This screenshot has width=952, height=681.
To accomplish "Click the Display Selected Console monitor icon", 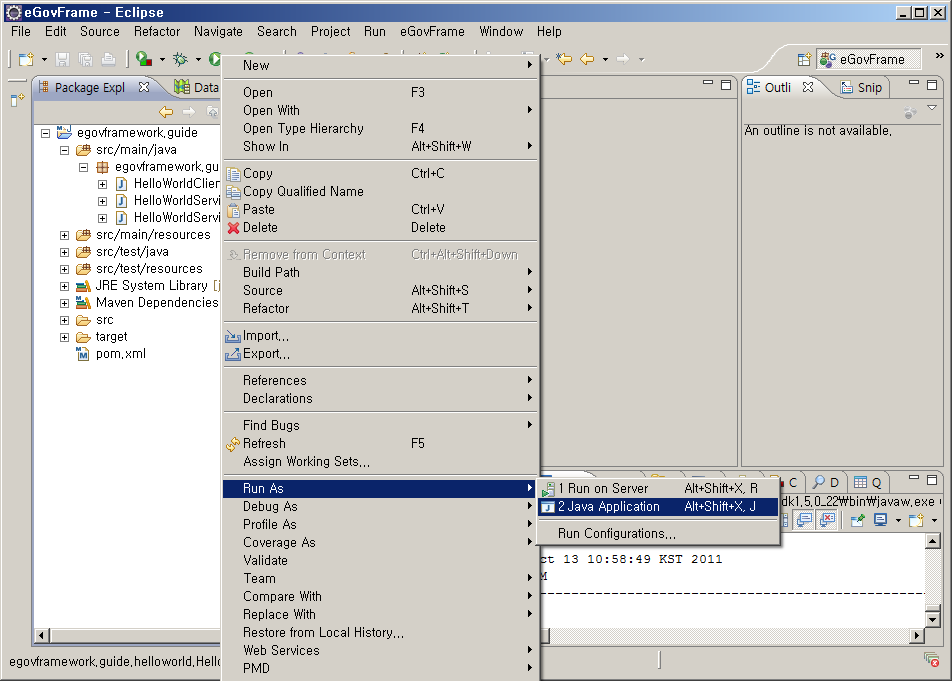I will 881,520.
